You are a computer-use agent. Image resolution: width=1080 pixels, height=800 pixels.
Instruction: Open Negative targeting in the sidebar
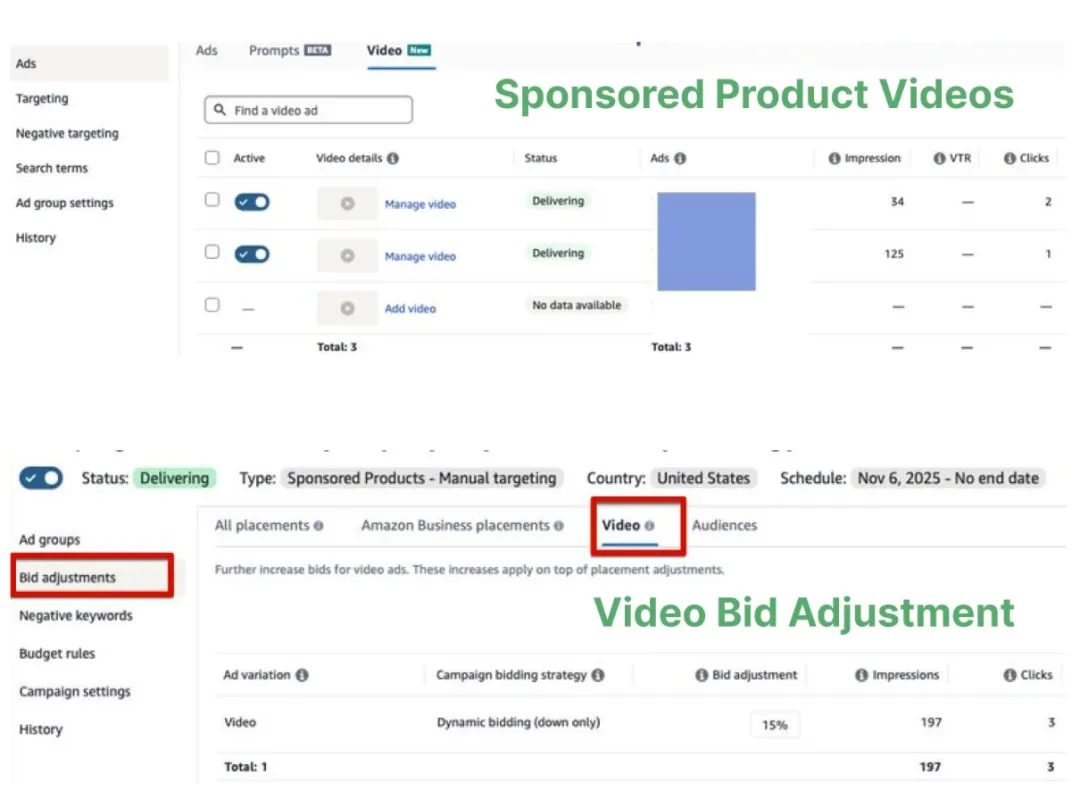pos(67,134)
